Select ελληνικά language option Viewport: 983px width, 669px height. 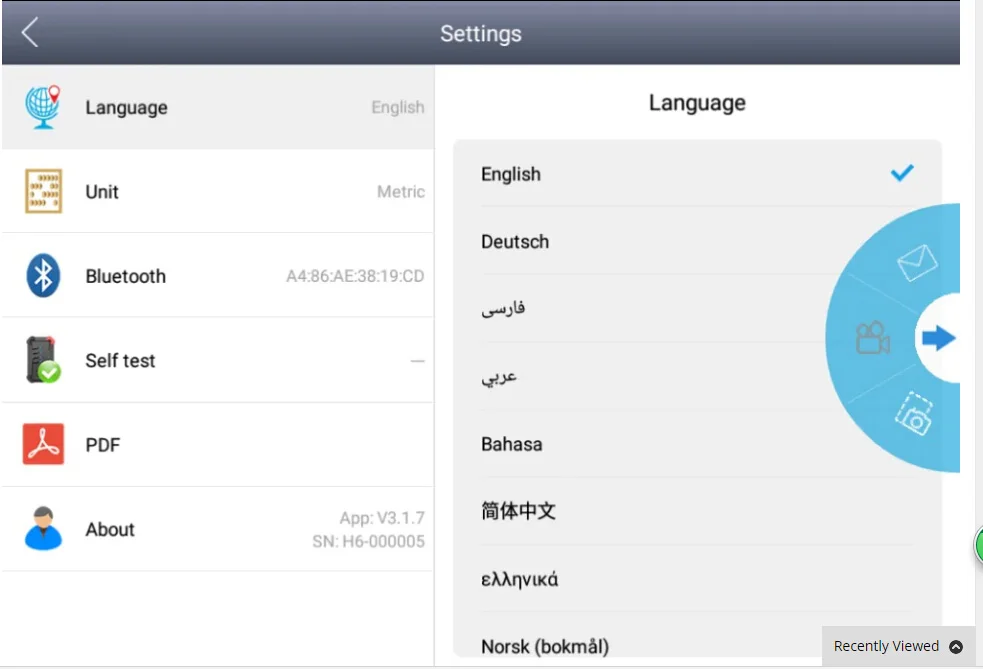click(697, 579)
